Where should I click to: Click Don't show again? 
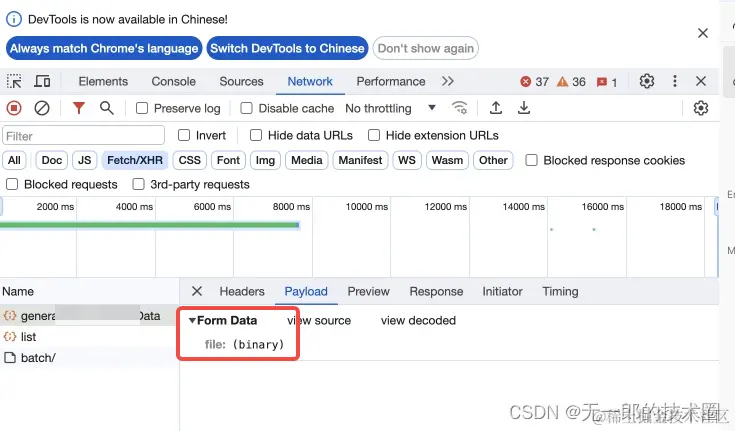[x=426, y=48]
